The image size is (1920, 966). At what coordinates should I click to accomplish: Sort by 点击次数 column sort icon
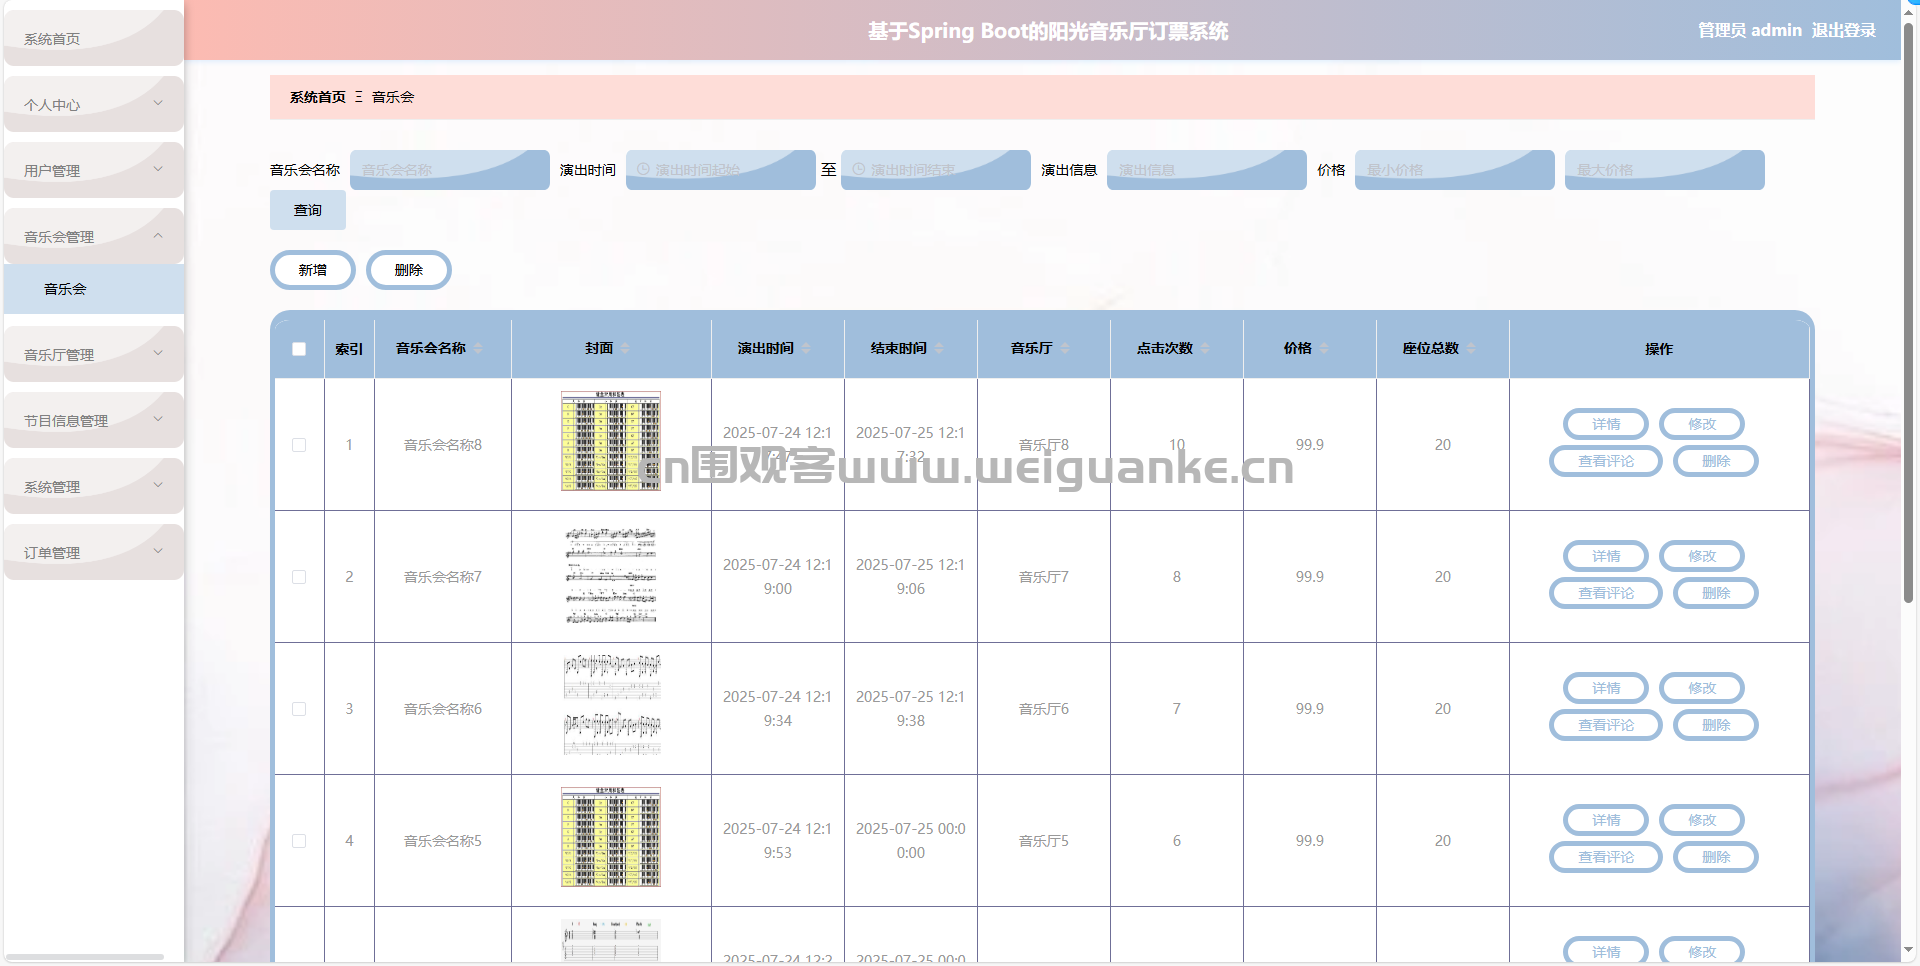pos(1205,348)
